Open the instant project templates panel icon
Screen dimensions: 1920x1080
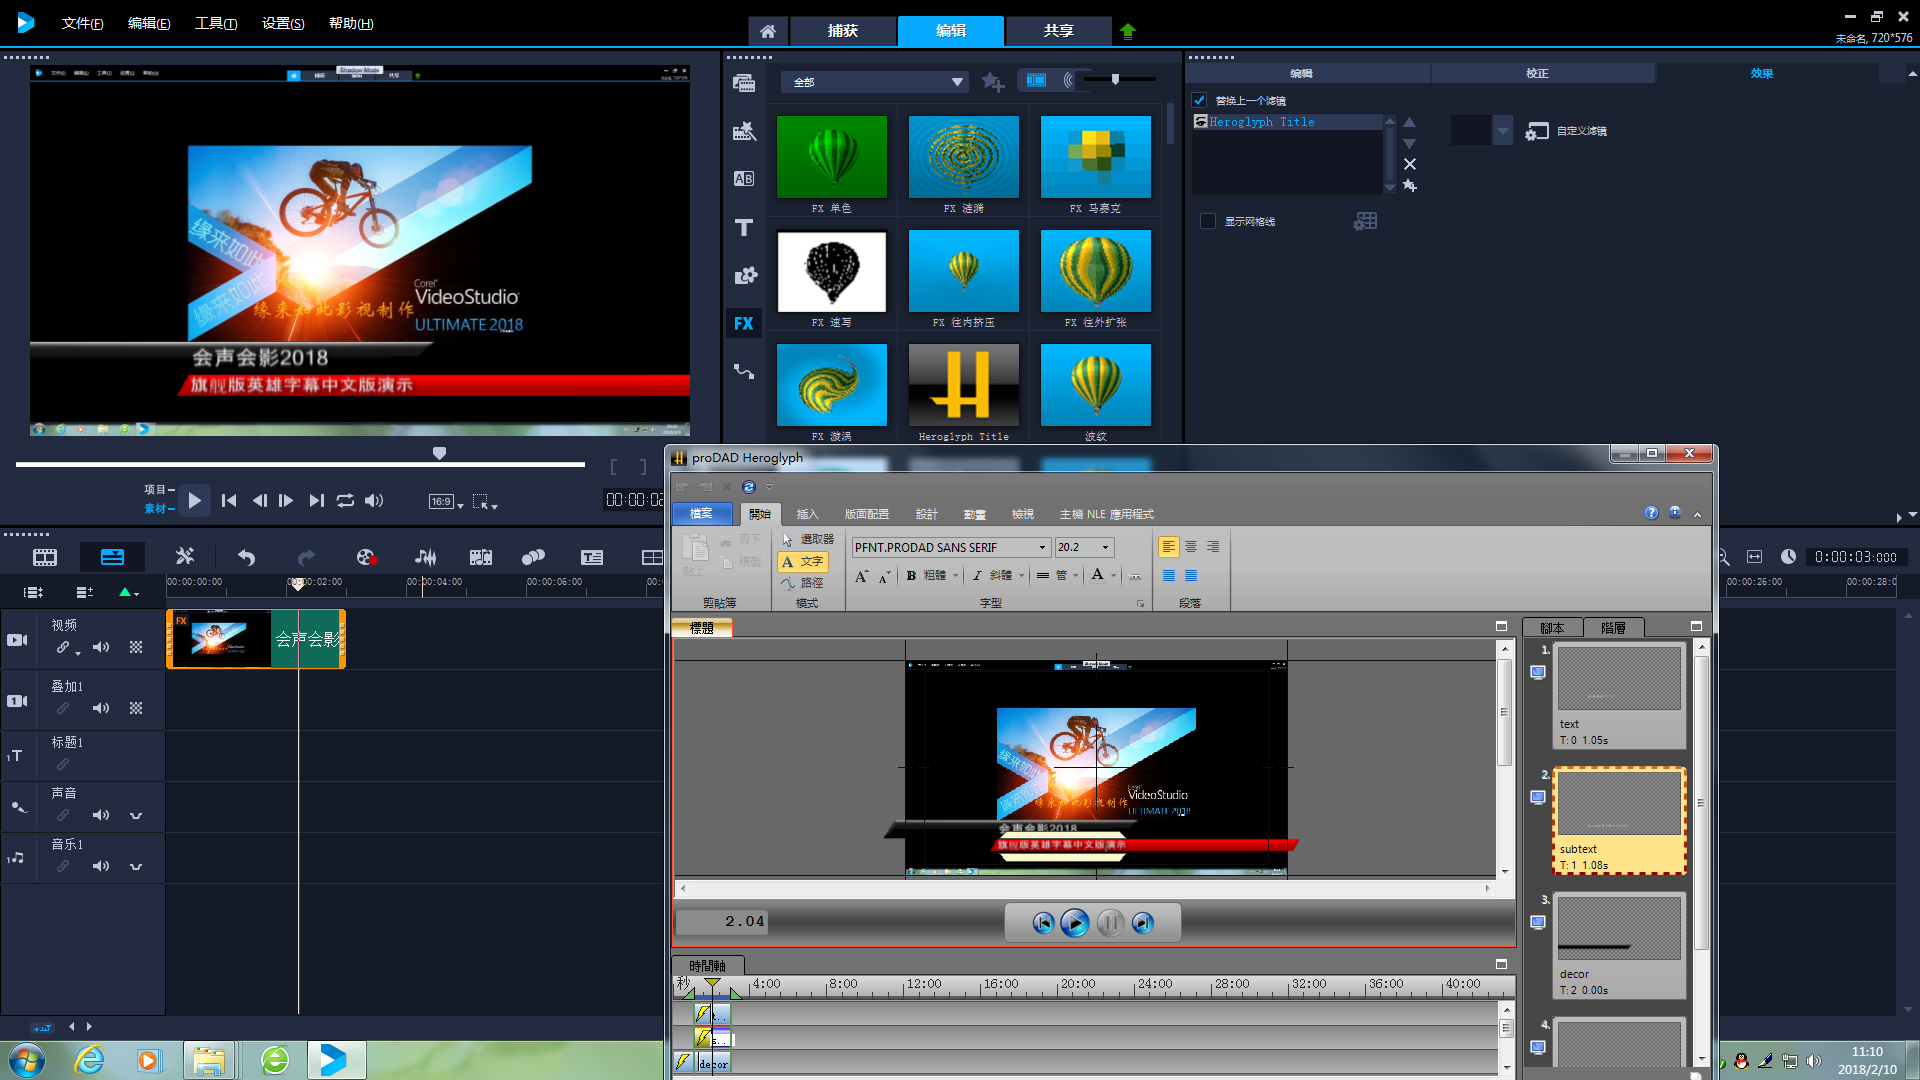click(x=744, y=131)
